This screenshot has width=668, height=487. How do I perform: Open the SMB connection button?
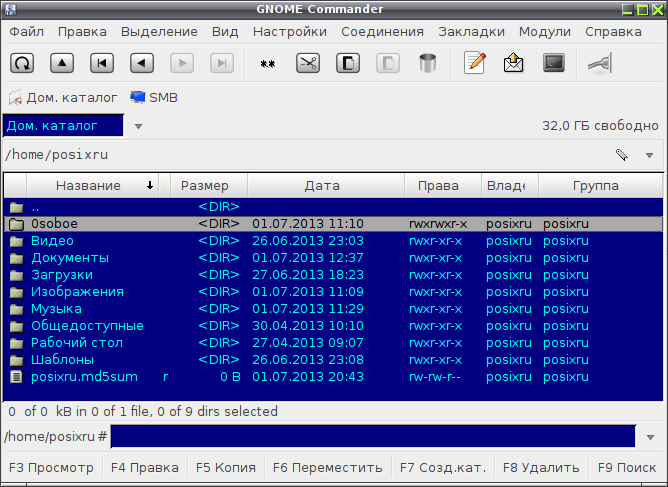[x=154, y=98]
